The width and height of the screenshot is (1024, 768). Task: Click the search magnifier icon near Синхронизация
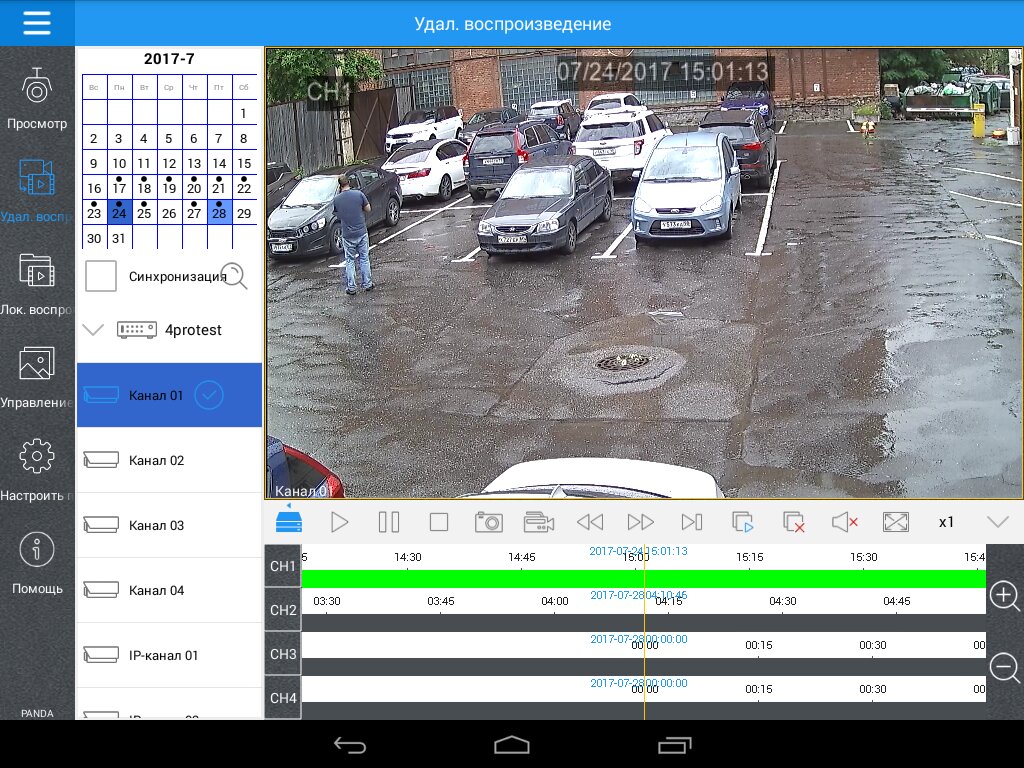pos(234,276)
